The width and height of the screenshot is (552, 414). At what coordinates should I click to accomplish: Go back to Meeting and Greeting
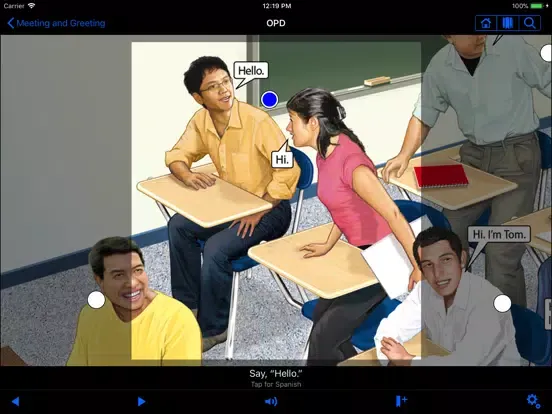[56, 23]
